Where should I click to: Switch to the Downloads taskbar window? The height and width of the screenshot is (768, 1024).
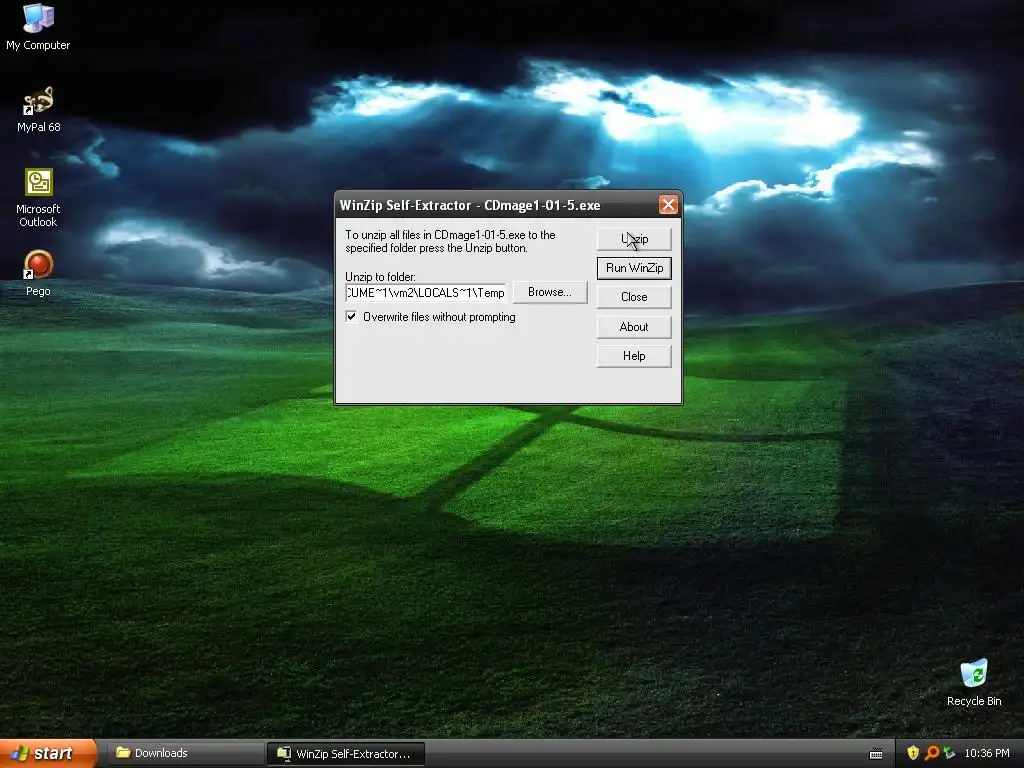click(x=184, y=753)
